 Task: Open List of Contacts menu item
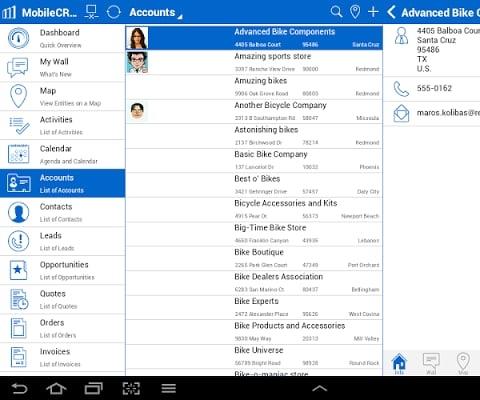(63, 212)
